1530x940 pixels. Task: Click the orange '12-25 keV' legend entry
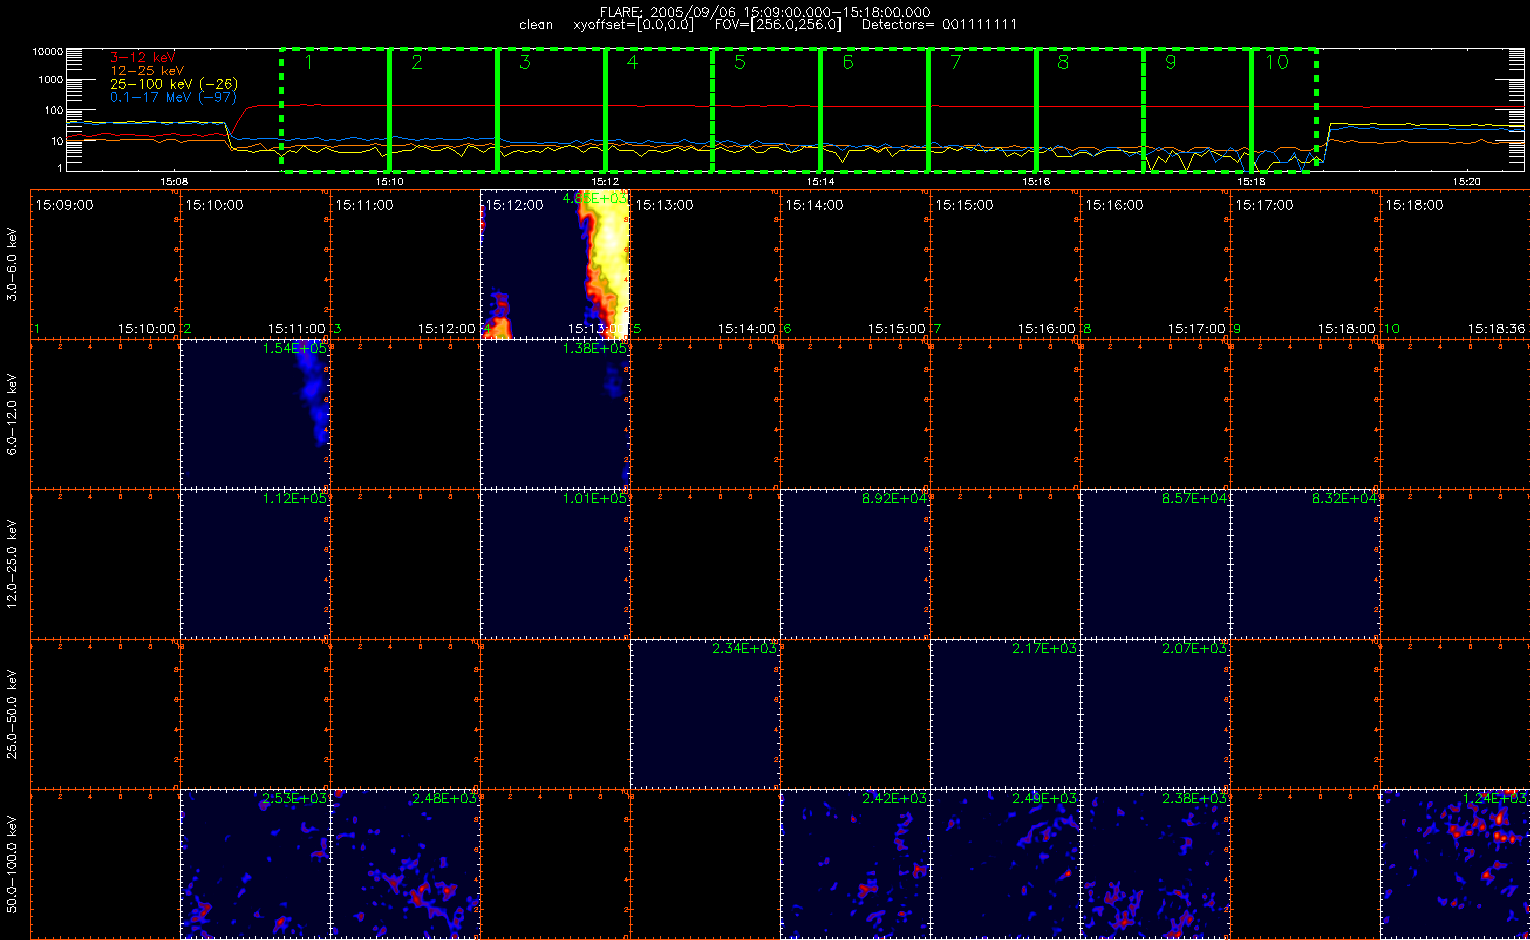(x=147, y=71)
